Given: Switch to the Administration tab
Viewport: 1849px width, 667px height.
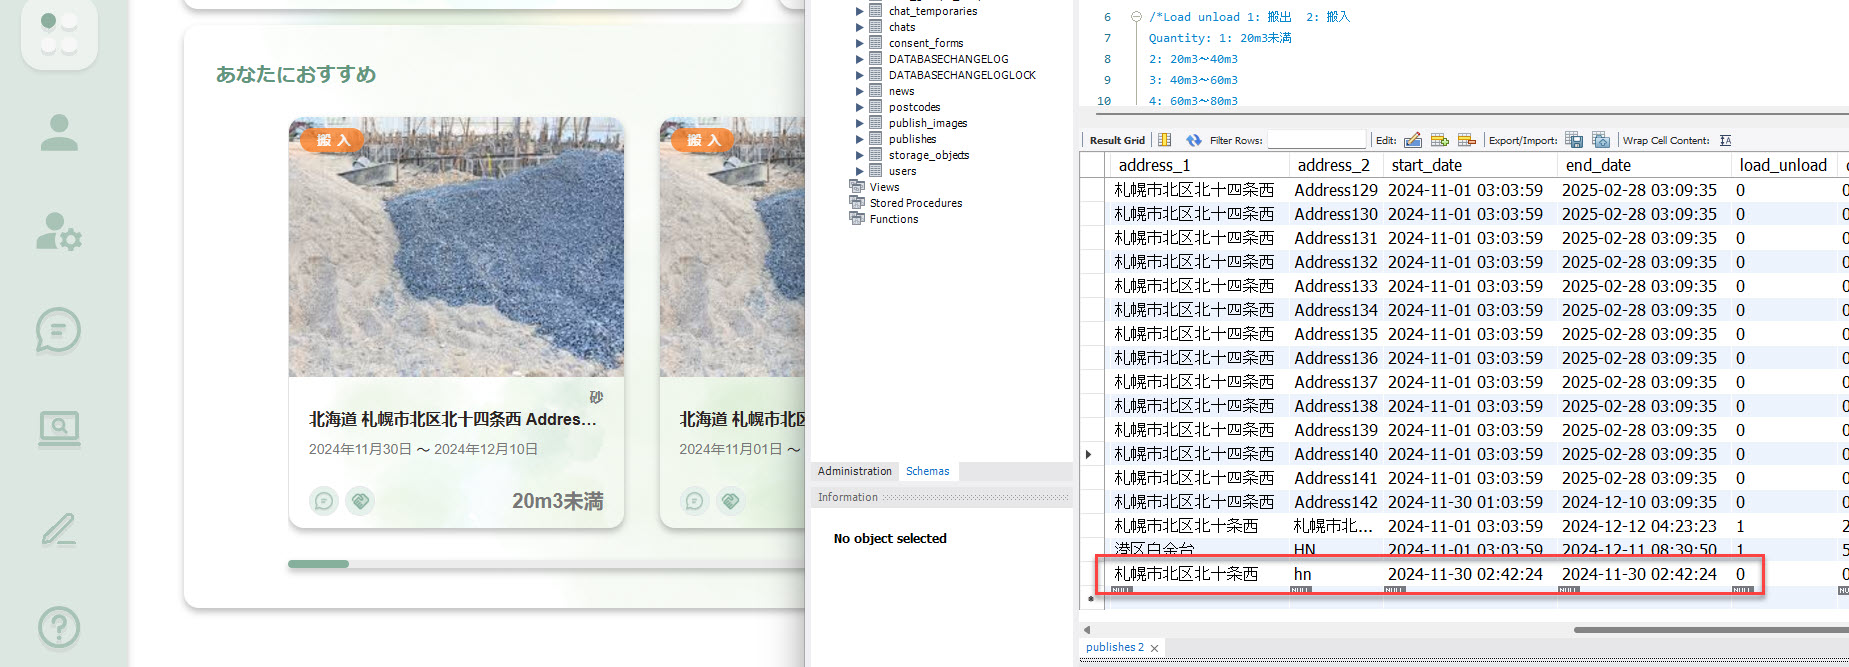Looking at the screenshot, I should pyautogui.click(x=854, y=471).
